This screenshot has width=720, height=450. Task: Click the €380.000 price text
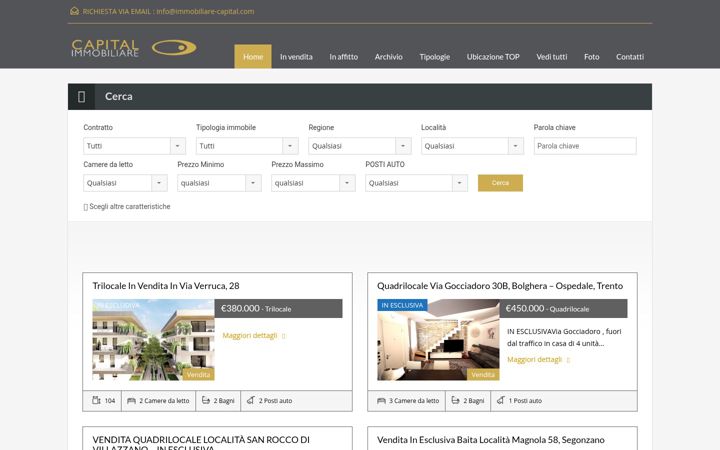click(x=240, y=309)
